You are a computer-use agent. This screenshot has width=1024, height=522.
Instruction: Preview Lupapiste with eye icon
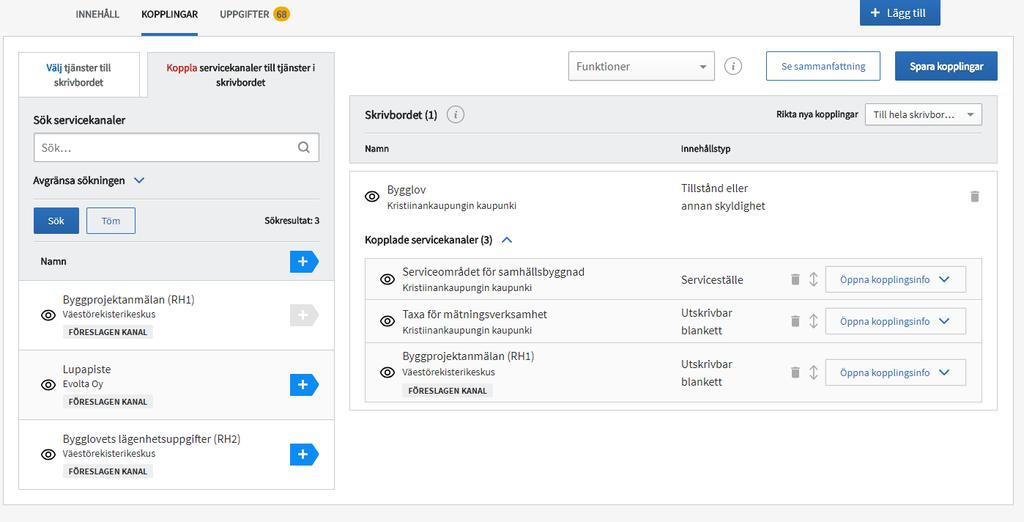tap(48, 385)
